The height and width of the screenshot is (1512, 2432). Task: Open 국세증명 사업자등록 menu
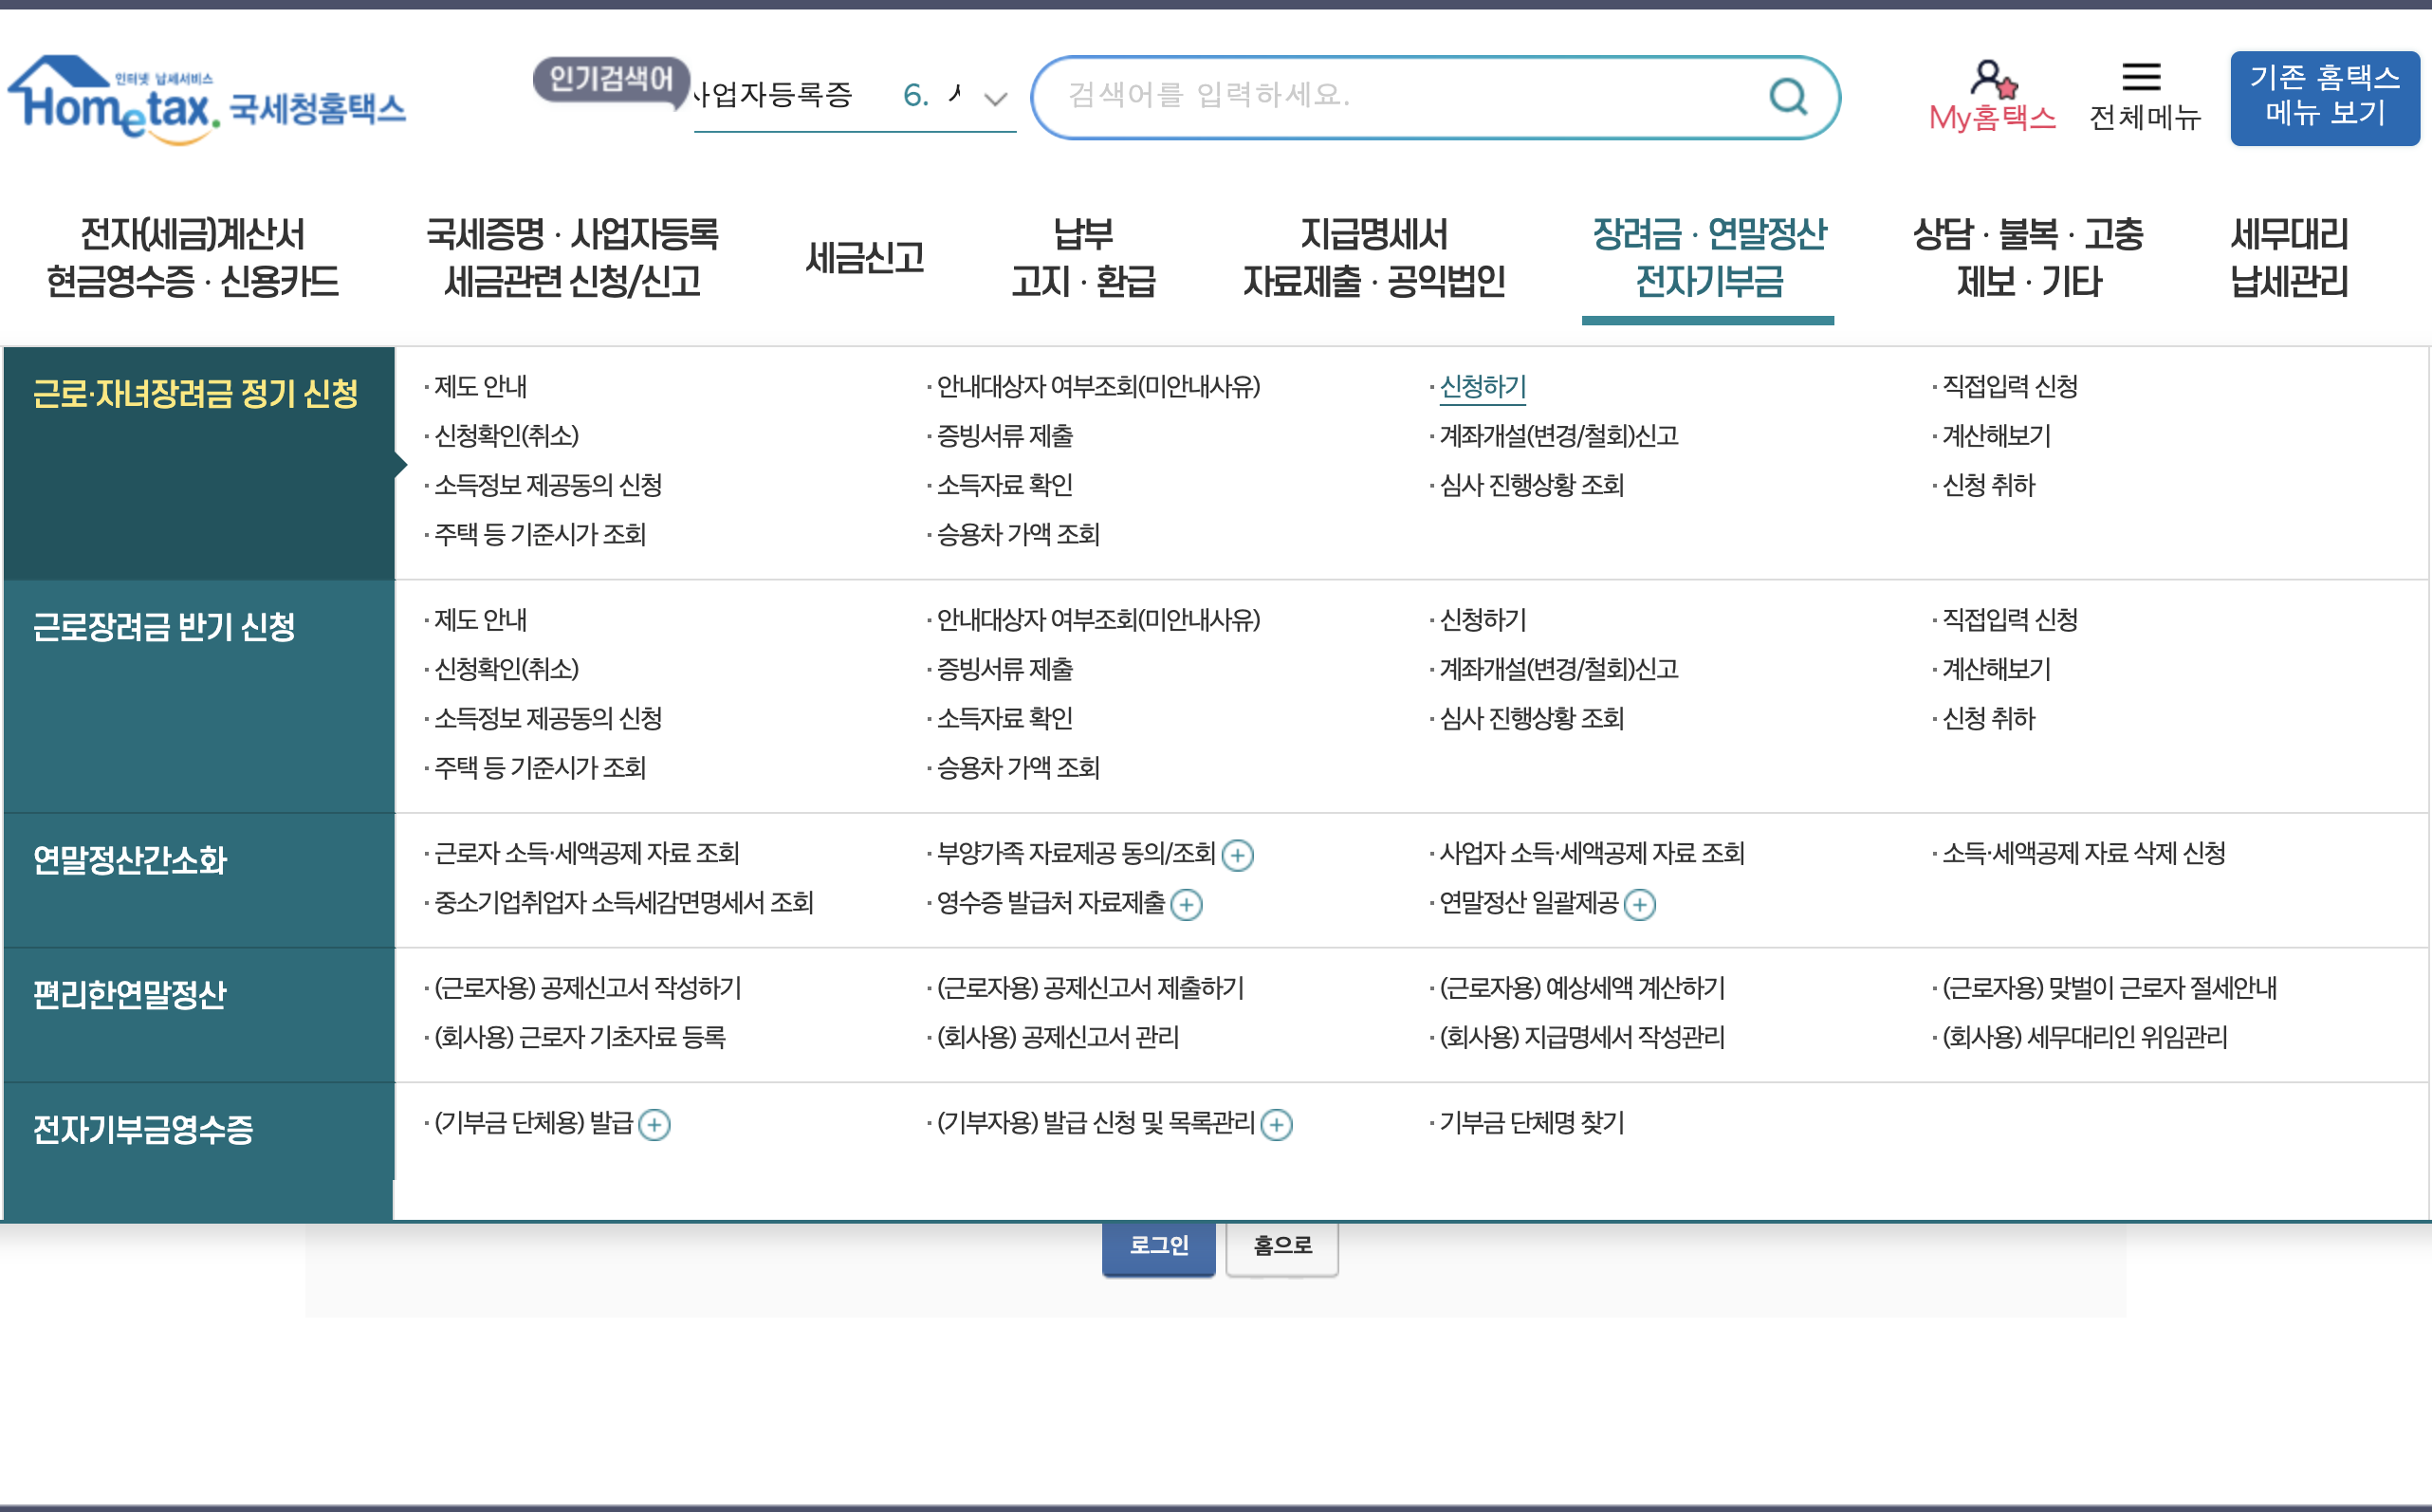[x=572, y=258]
